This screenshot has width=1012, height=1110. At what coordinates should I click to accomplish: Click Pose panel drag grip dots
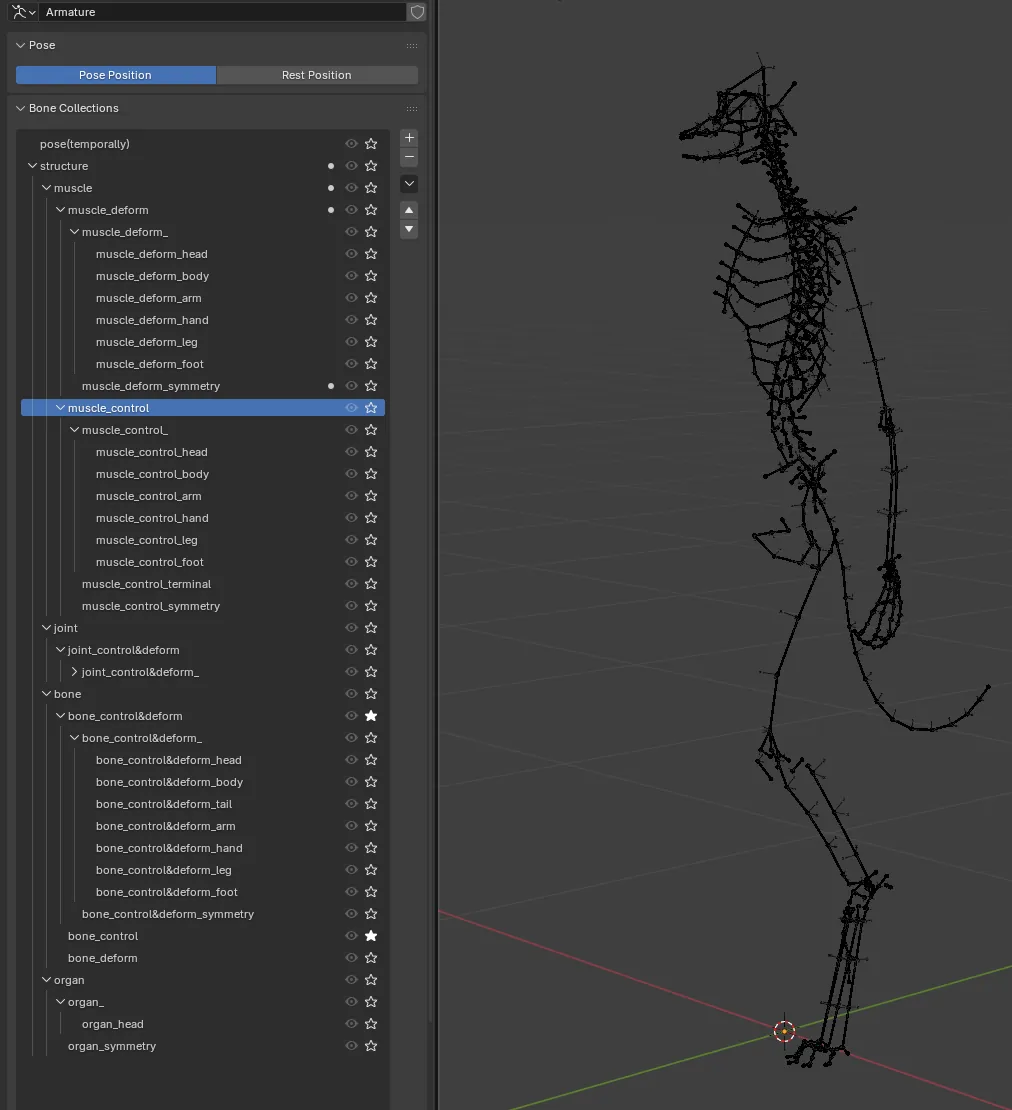click(412, 46)
